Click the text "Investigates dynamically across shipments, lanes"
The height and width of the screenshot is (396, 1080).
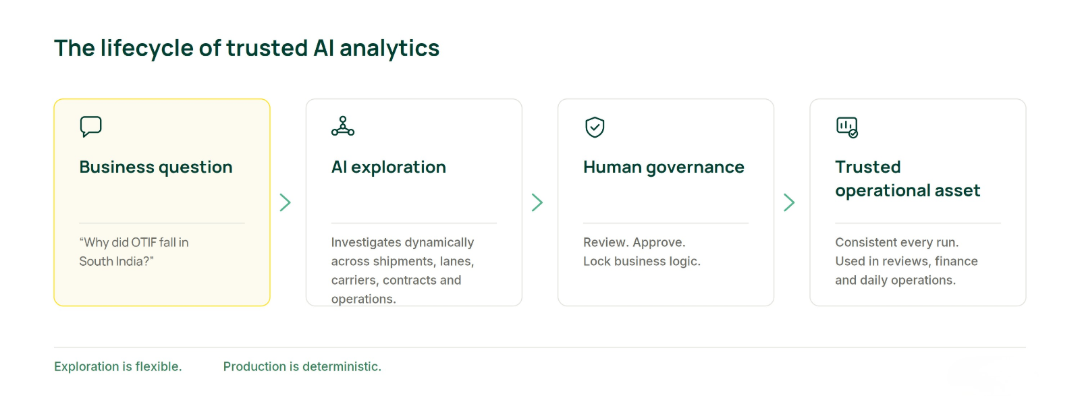[x=403, y=252]
